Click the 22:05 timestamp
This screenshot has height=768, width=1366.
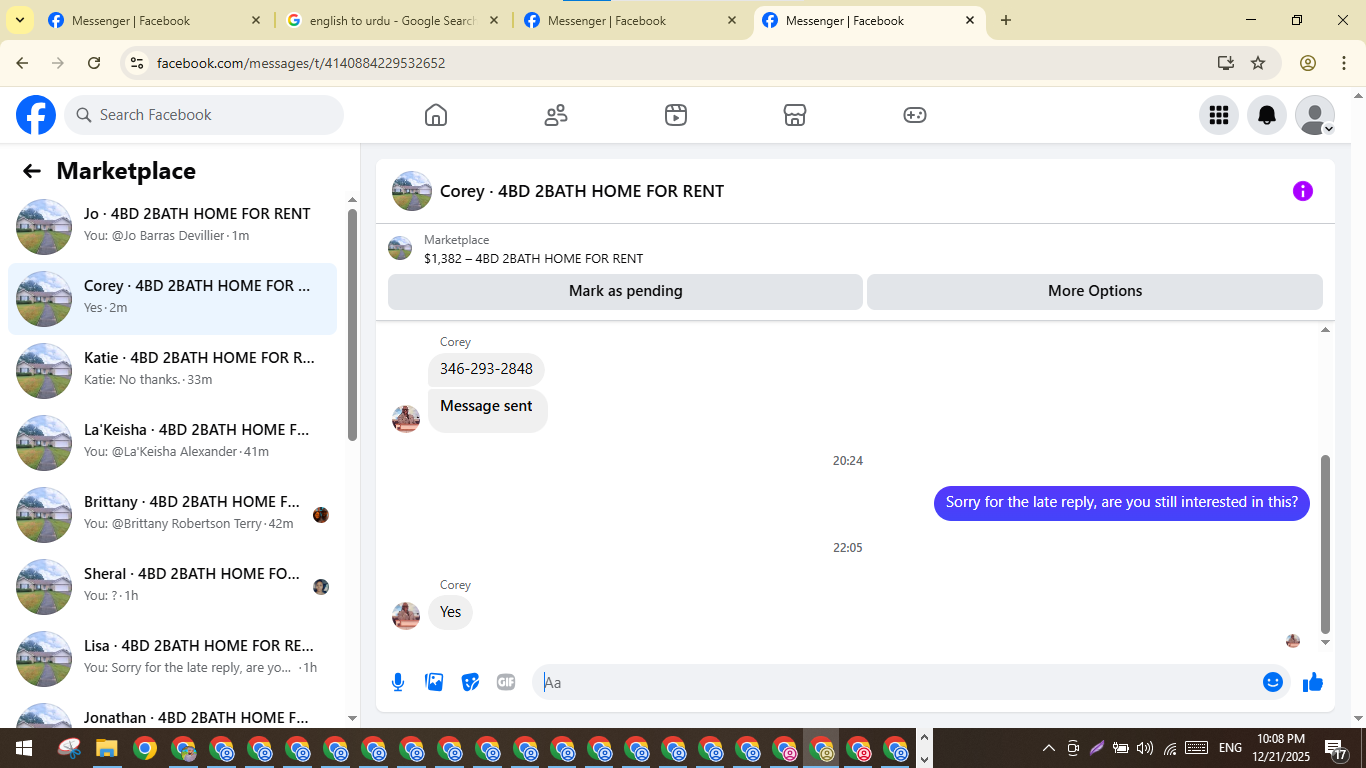tap(848, 548)
